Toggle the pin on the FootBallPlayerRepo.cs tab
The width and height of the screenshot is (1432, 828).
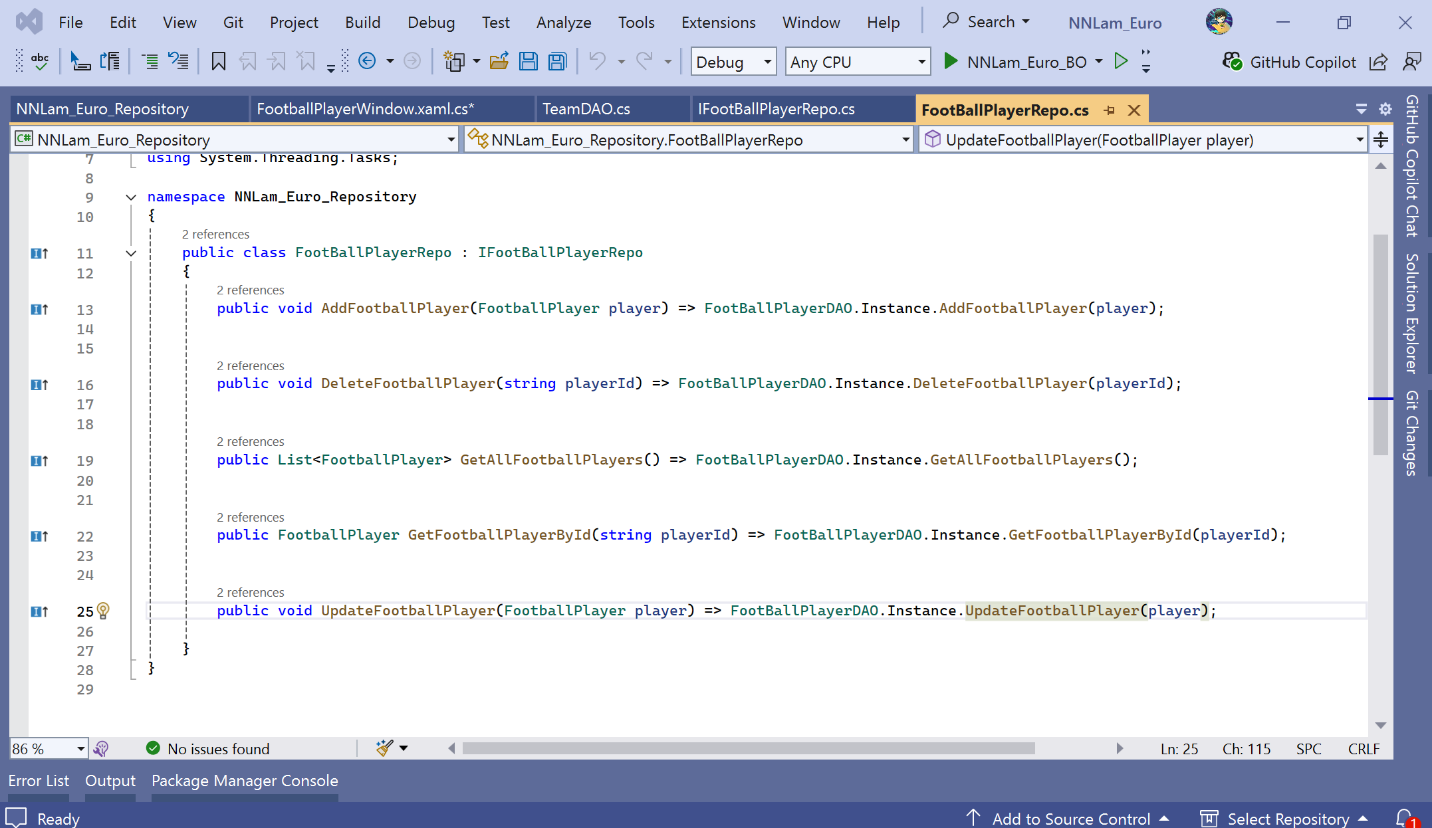pos(1109,110)
